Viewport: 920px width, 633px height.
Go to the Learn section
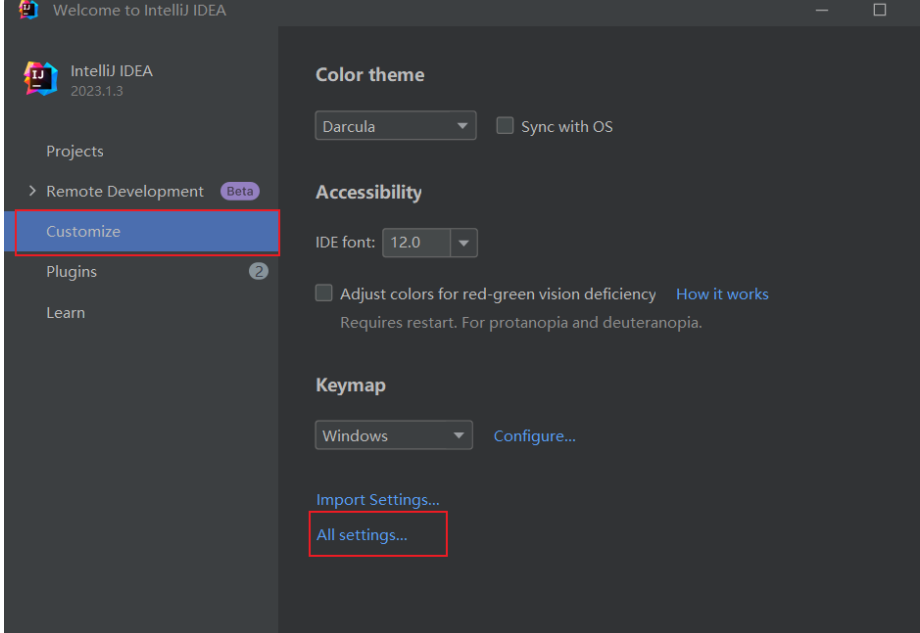[x=66, y=313]
